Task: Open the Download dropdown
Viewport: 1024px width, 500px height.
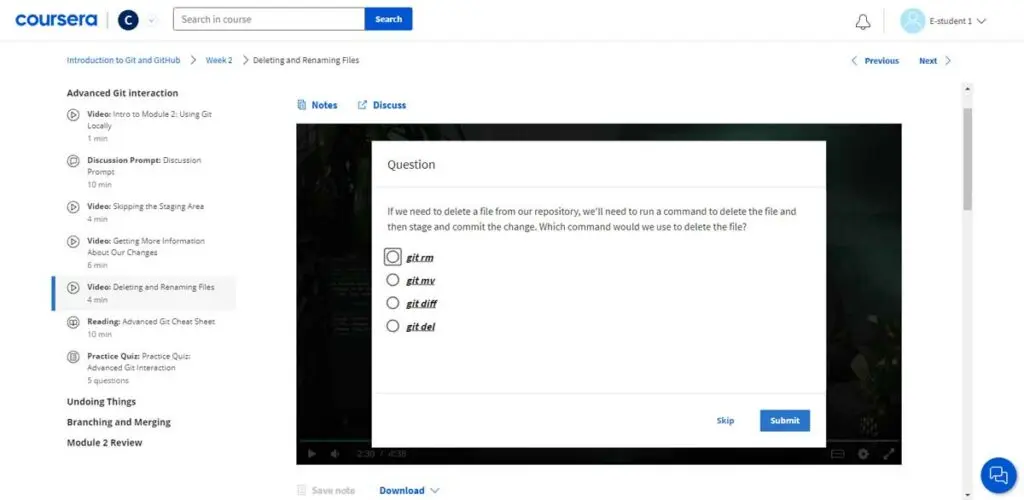Action: click(409, 490)
